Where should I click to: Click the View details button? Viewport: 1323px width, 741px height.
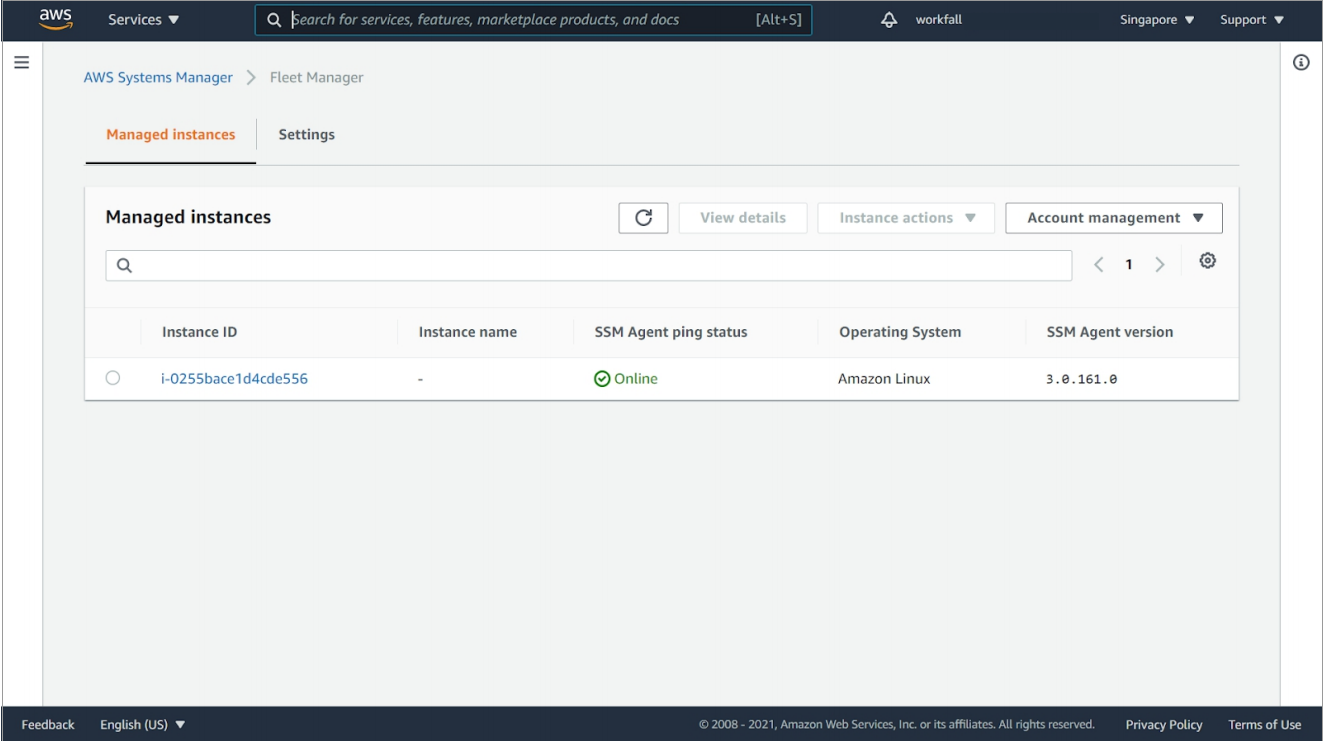(743, 218)
